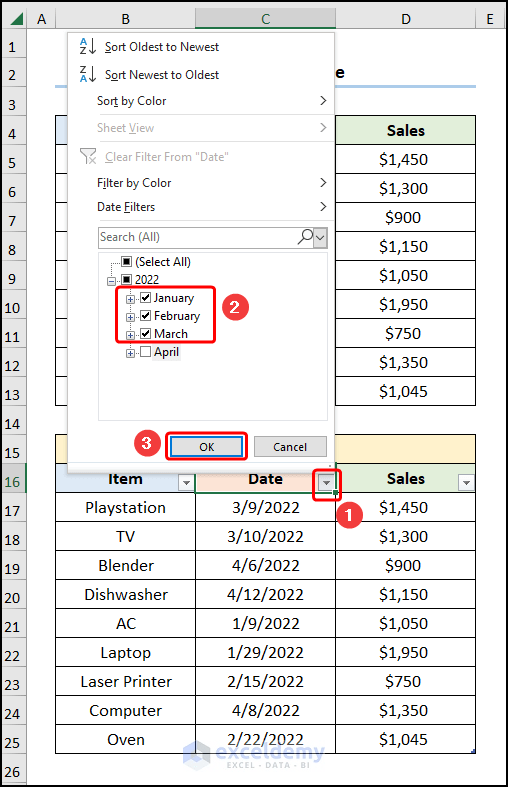Dismiss the filter menu with Cancel
The height and width of the screenshot is (787, 508).
(290, 447)
